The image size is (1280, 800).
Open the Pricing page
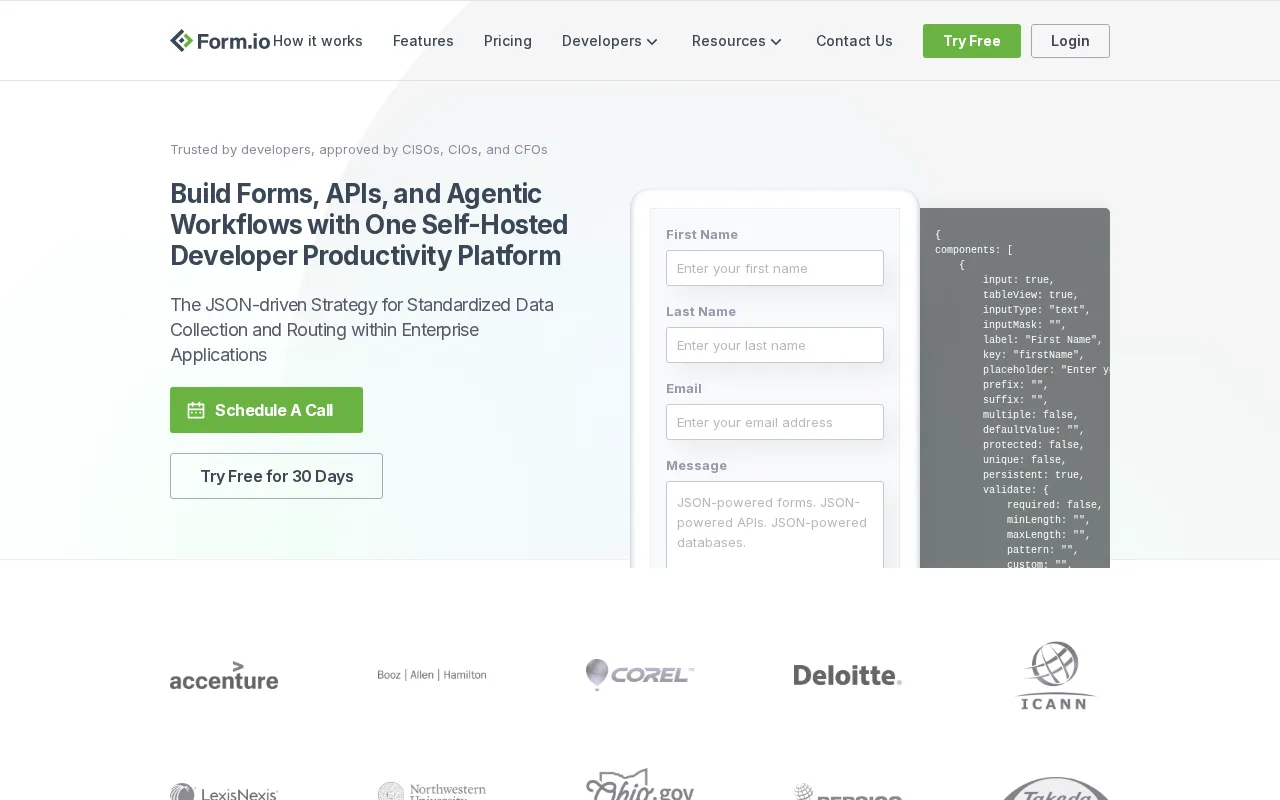[508, 41]
